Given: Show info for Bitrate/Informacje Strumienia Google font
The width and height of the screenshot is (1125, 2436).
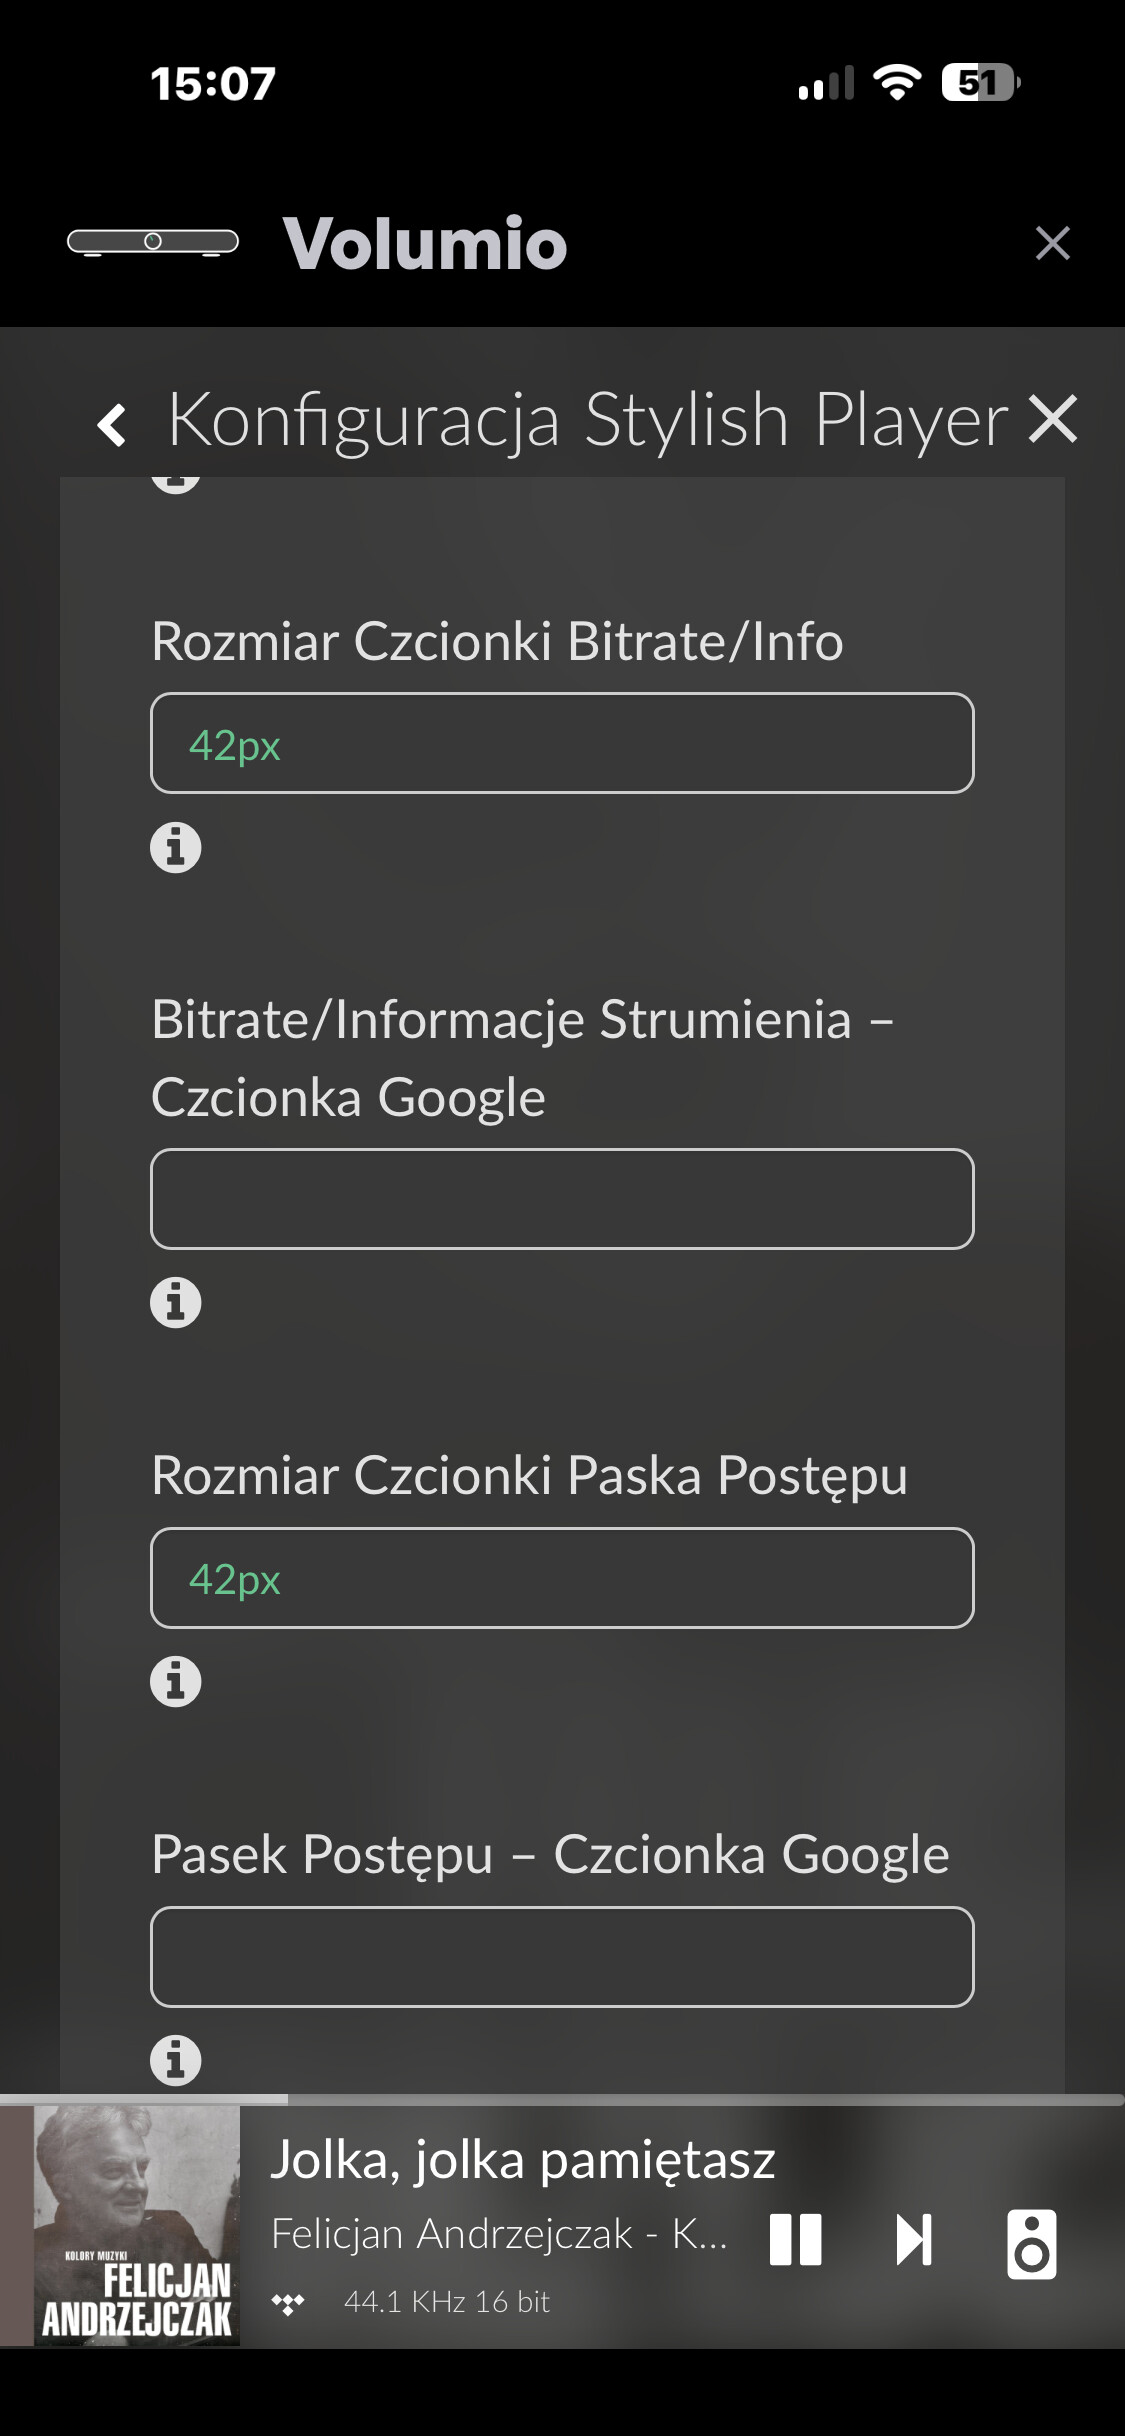Looking at the screenshot, I should click(176, 1303).
